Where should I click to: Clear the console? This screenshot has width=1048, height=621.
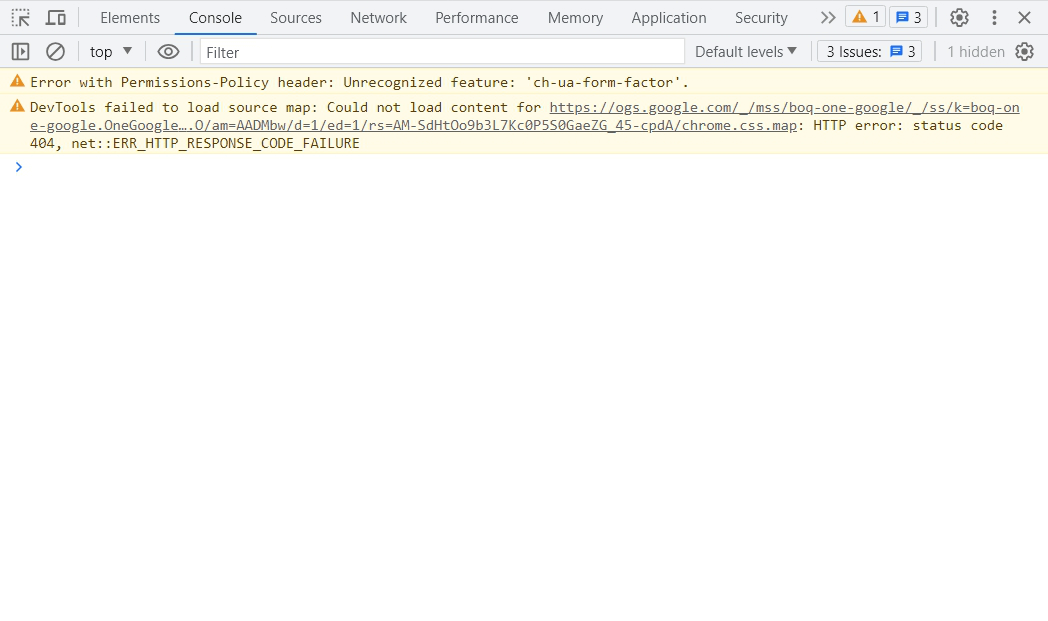point(55,51)
